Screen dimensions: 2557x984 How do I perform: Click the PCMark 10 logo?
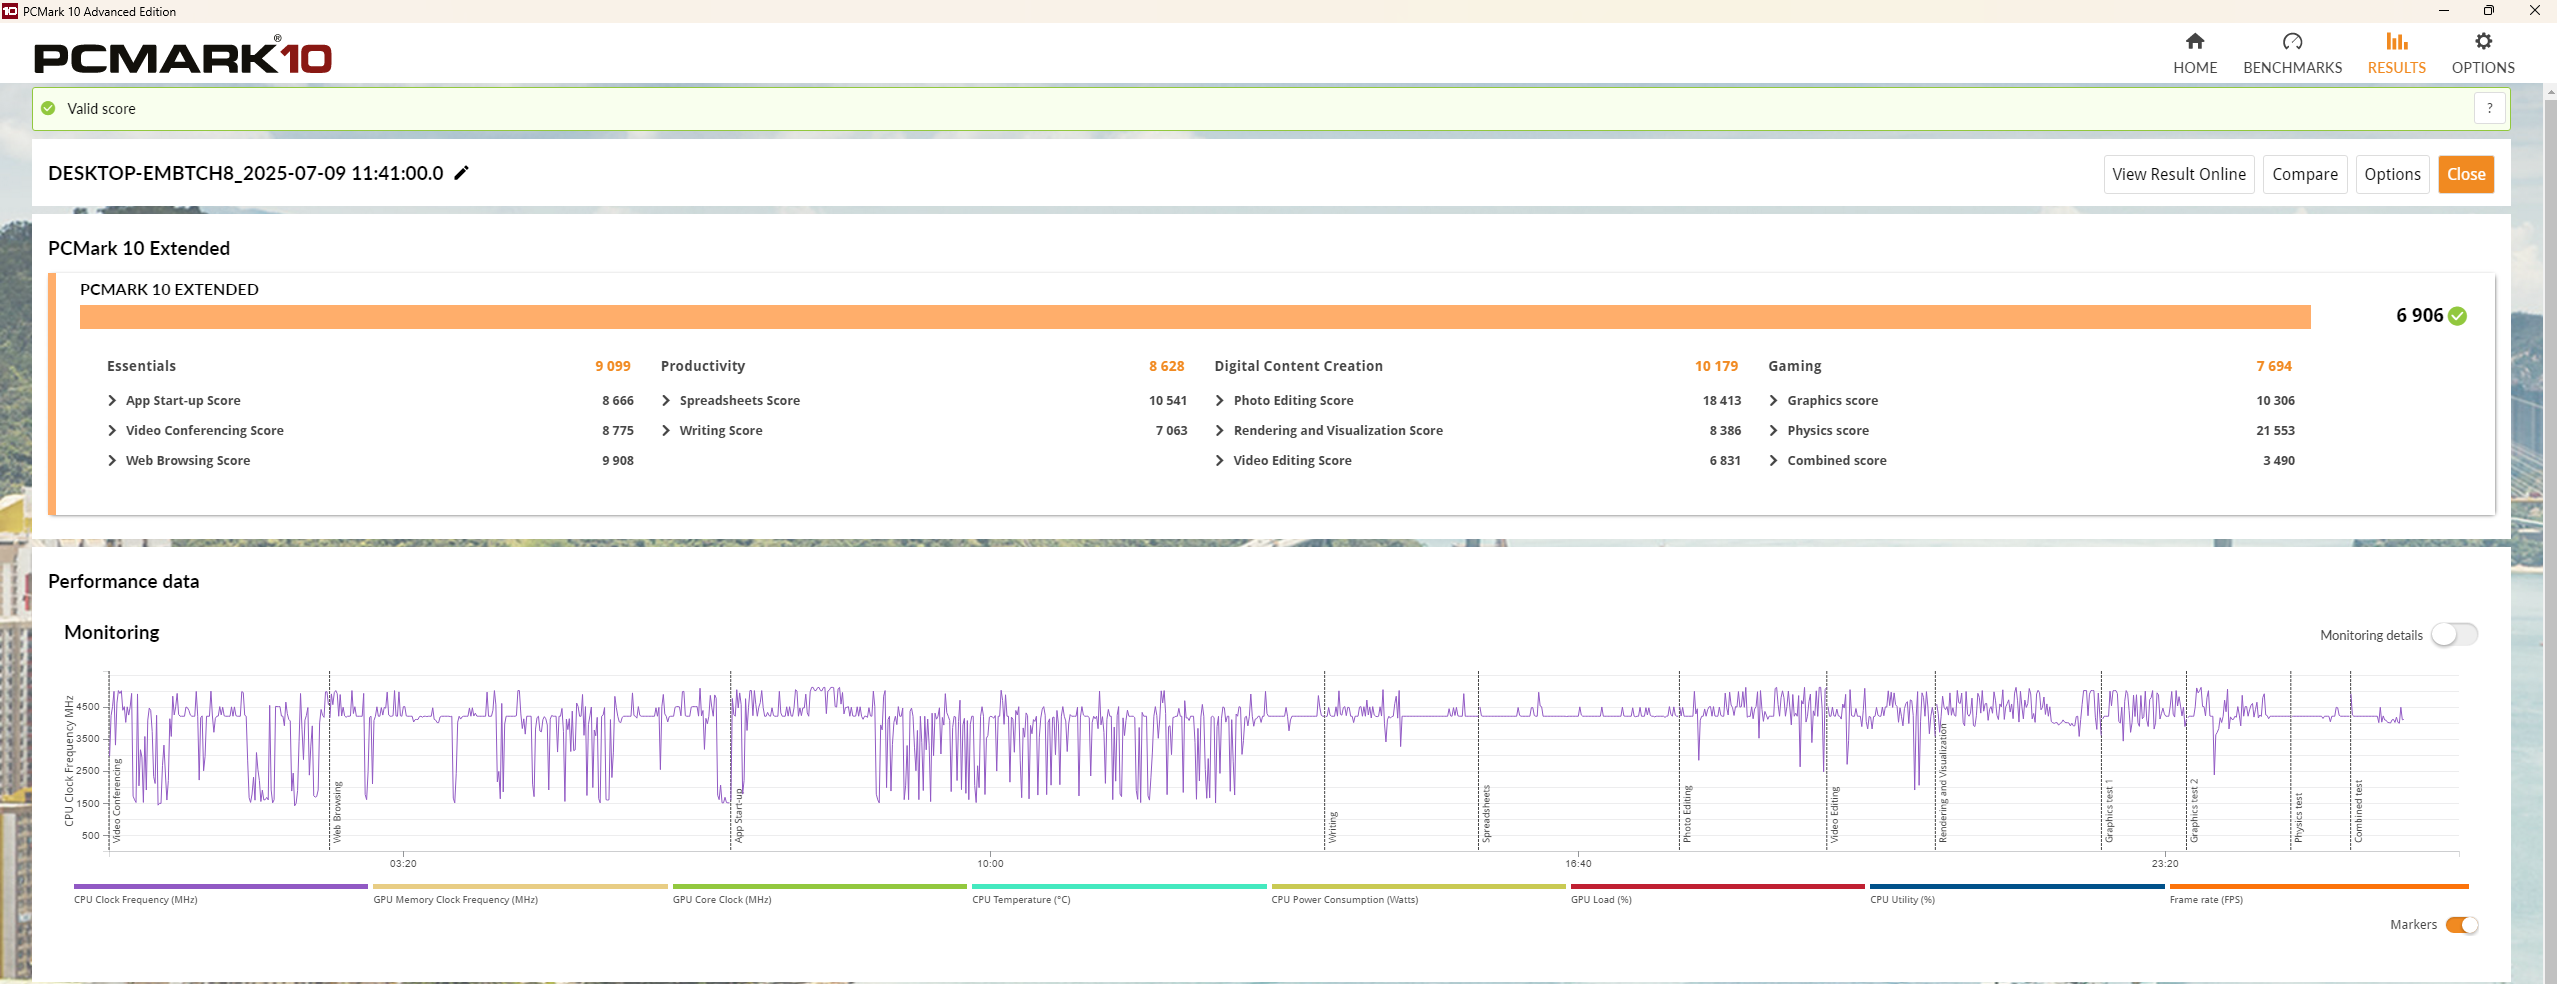(182, 56)
